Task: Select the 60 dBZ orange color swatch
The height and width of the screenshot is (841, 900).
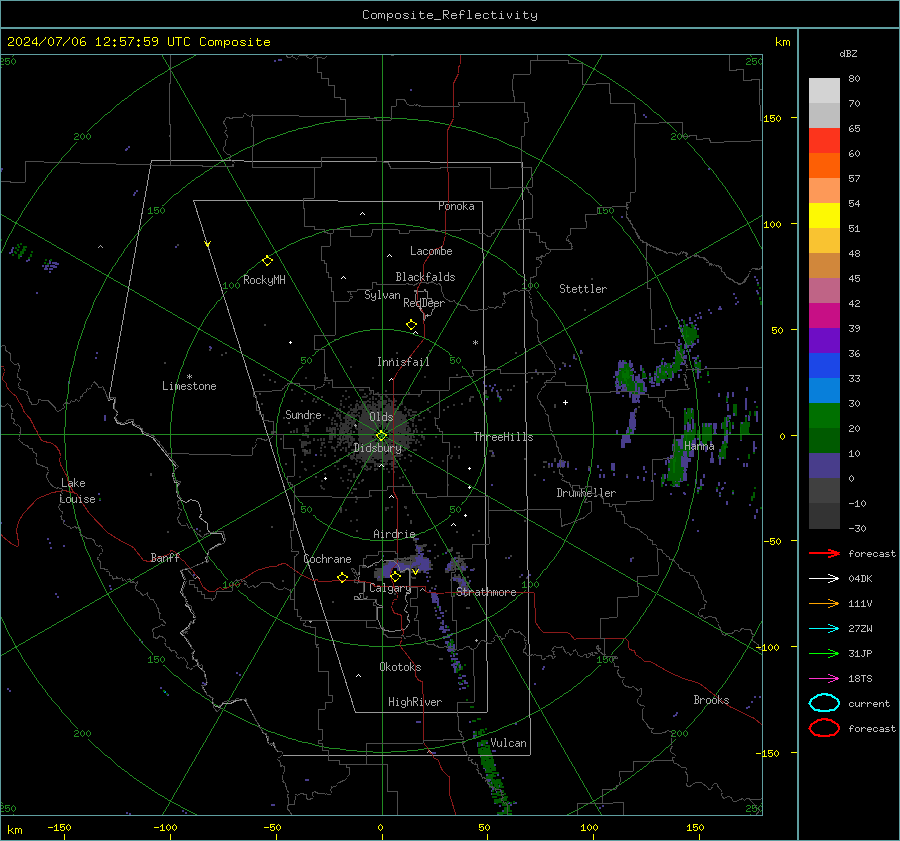Action: (x=824, y=166)
